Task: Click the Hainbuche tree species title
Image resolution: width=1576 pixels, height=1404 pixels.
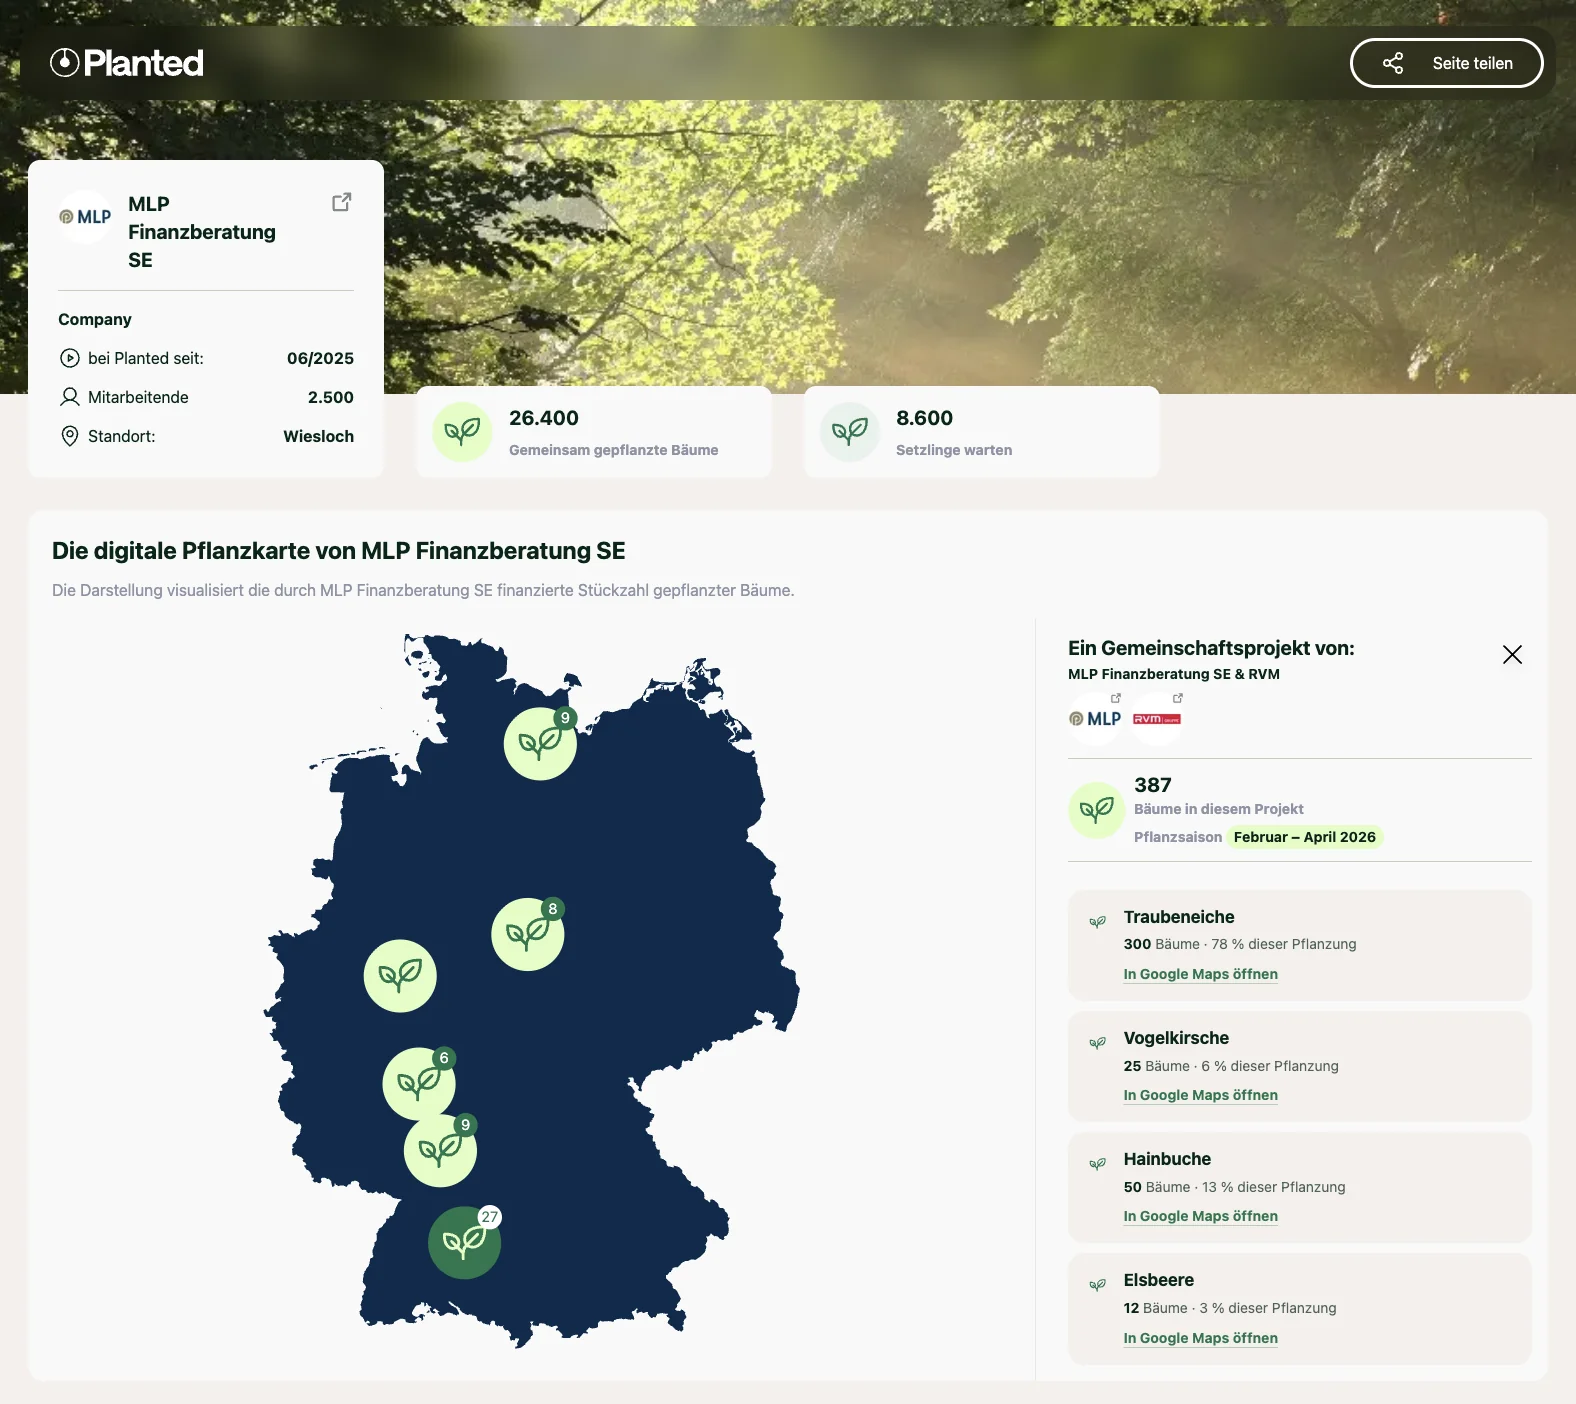Action: (x=1167, y=1159)
